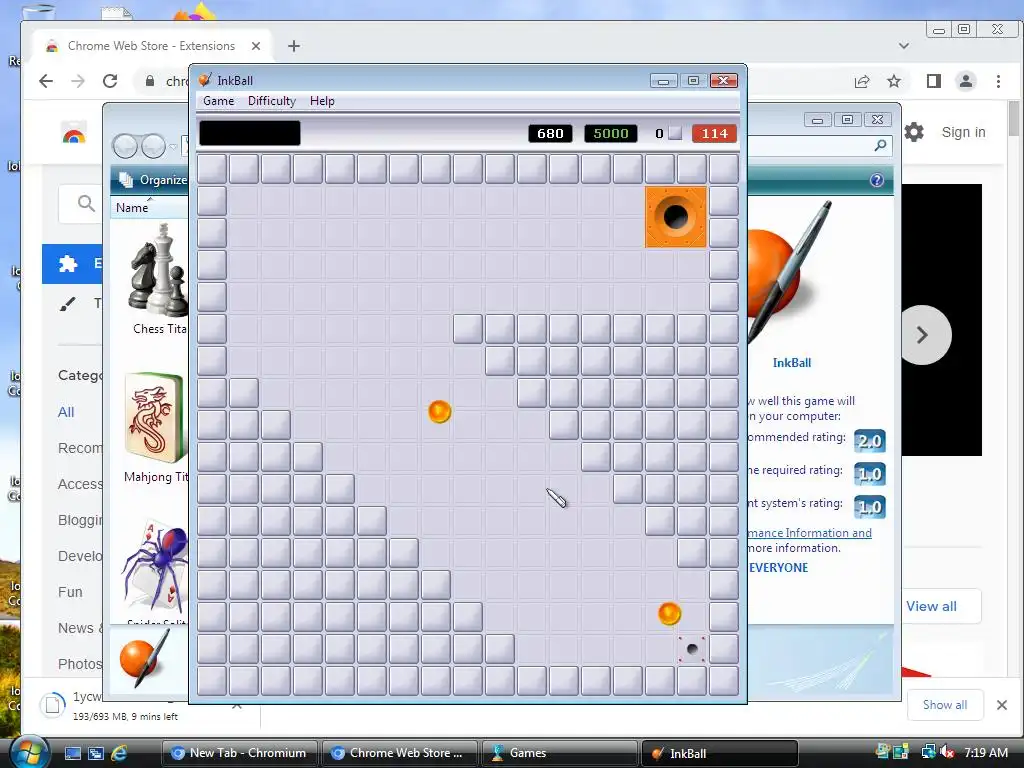Open the performance information link in Games window
This screenshot has width=1024, height=768.
point(810,533)
